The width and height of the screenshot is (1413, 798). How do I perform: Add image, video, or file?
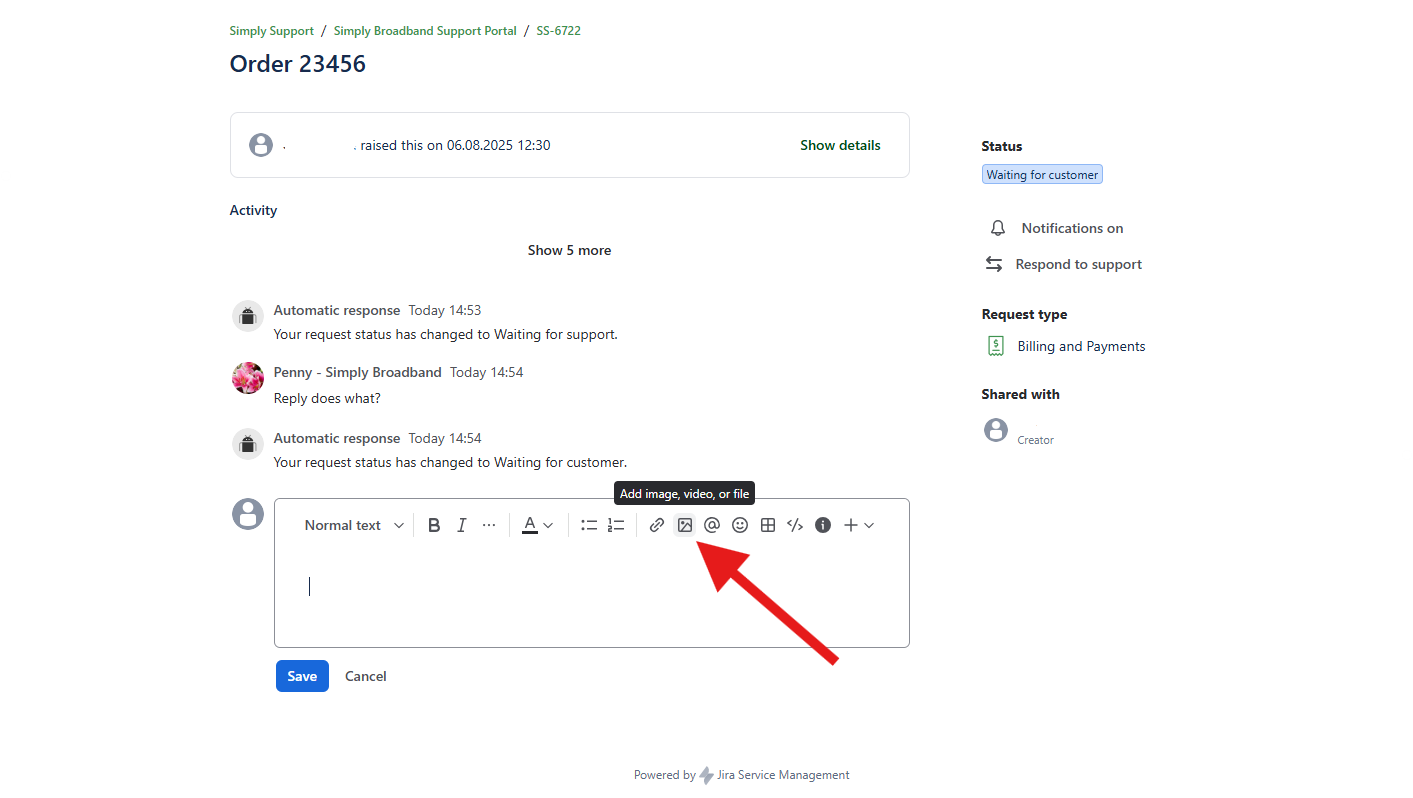(x=685, y=525)
